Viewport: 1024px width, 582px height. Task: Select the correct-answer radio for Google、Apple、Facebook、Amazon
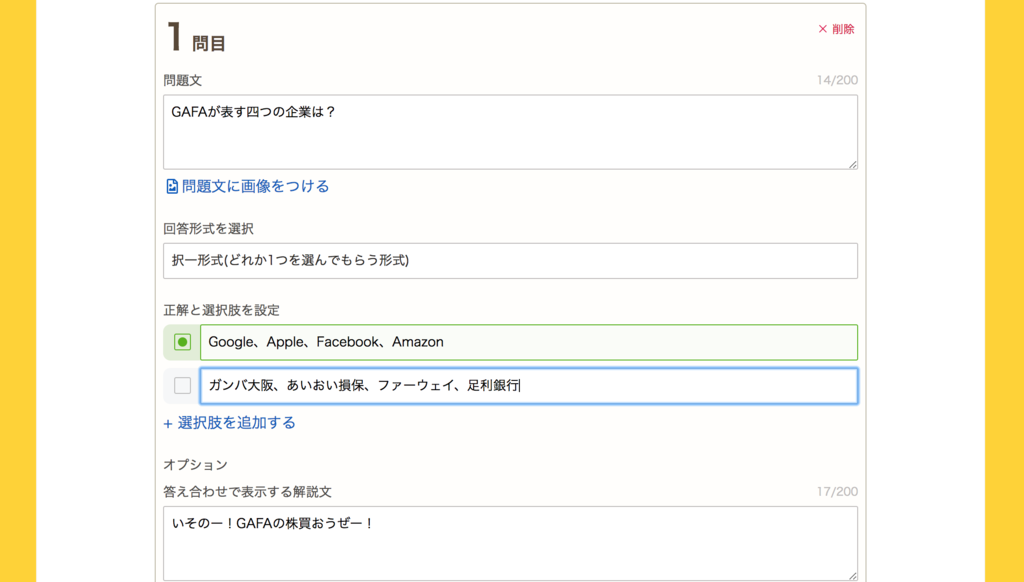(182, 342)
